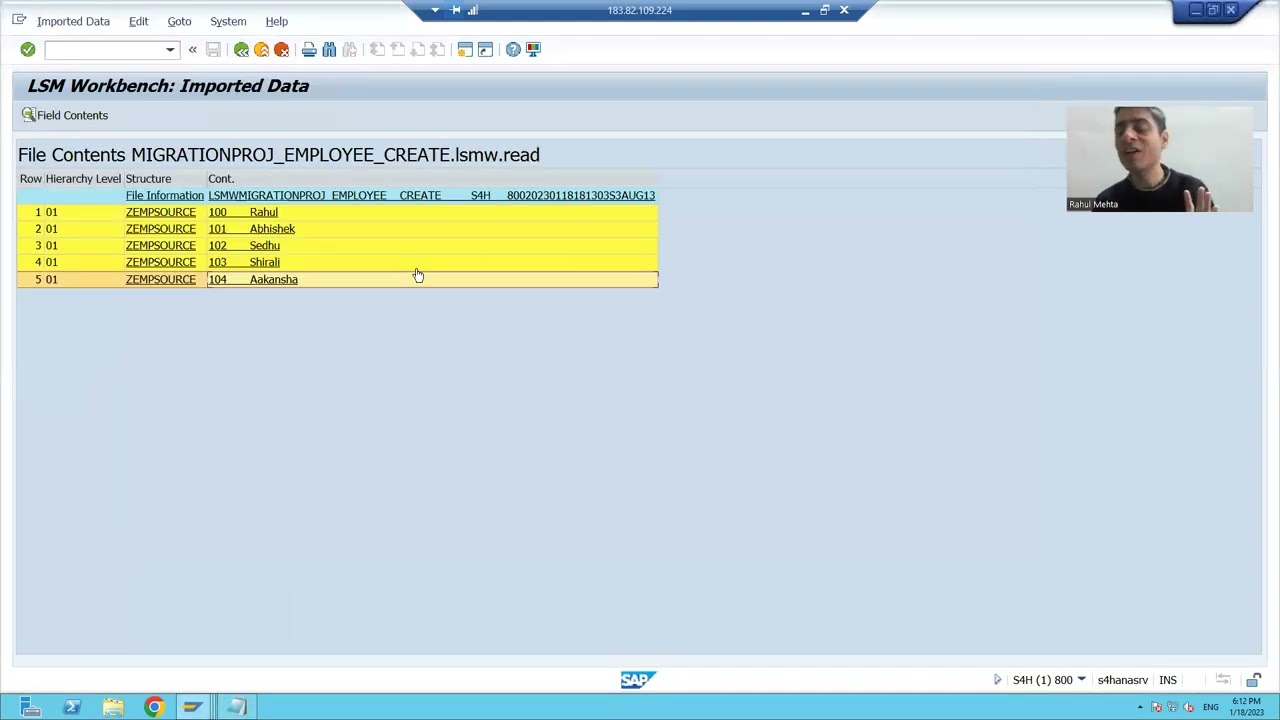Open the Imported Data menu
Viewport: 1280px width, 720px height.
click(73, 21)
